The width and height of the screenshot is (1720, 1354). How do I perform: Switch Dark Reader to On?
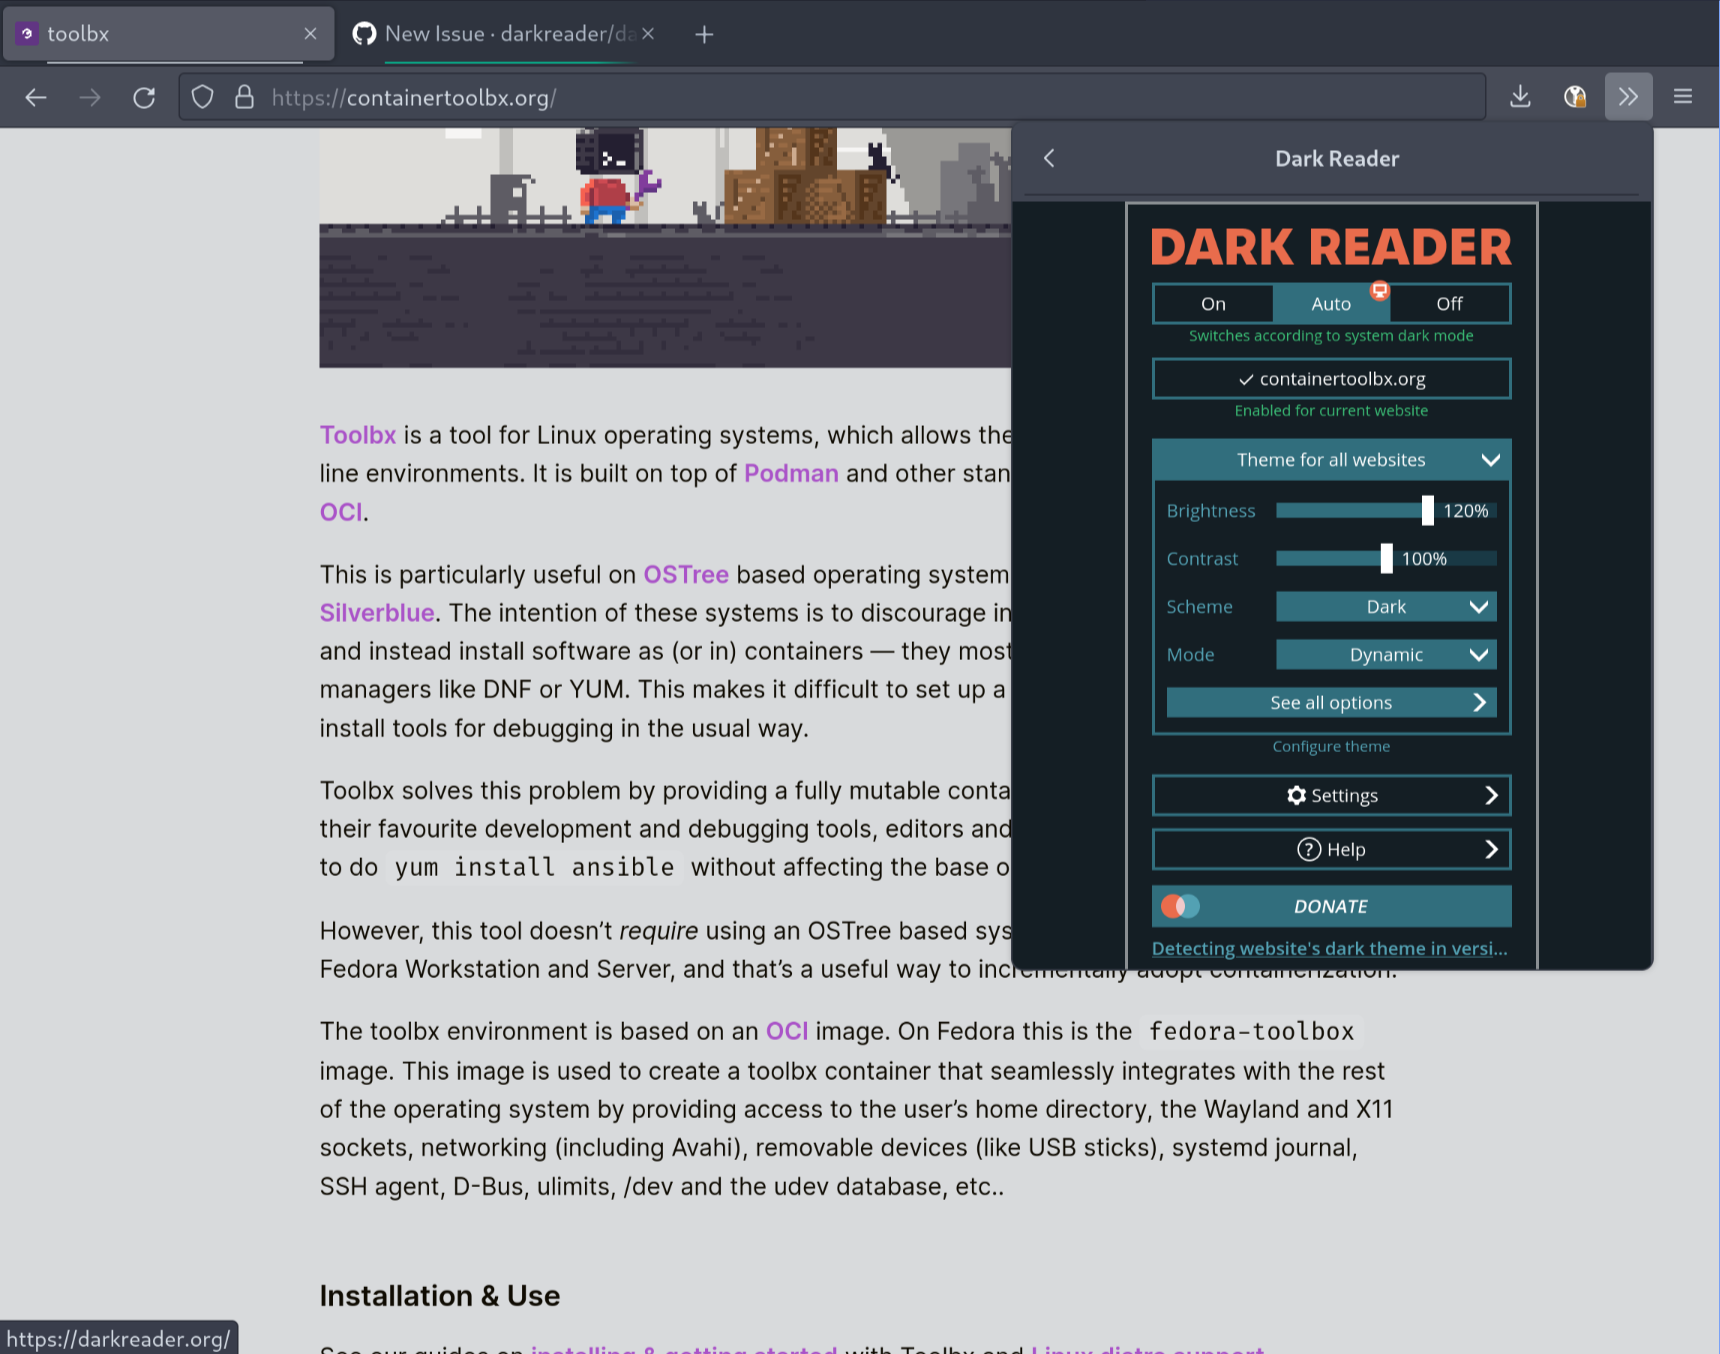point(1213,303)
